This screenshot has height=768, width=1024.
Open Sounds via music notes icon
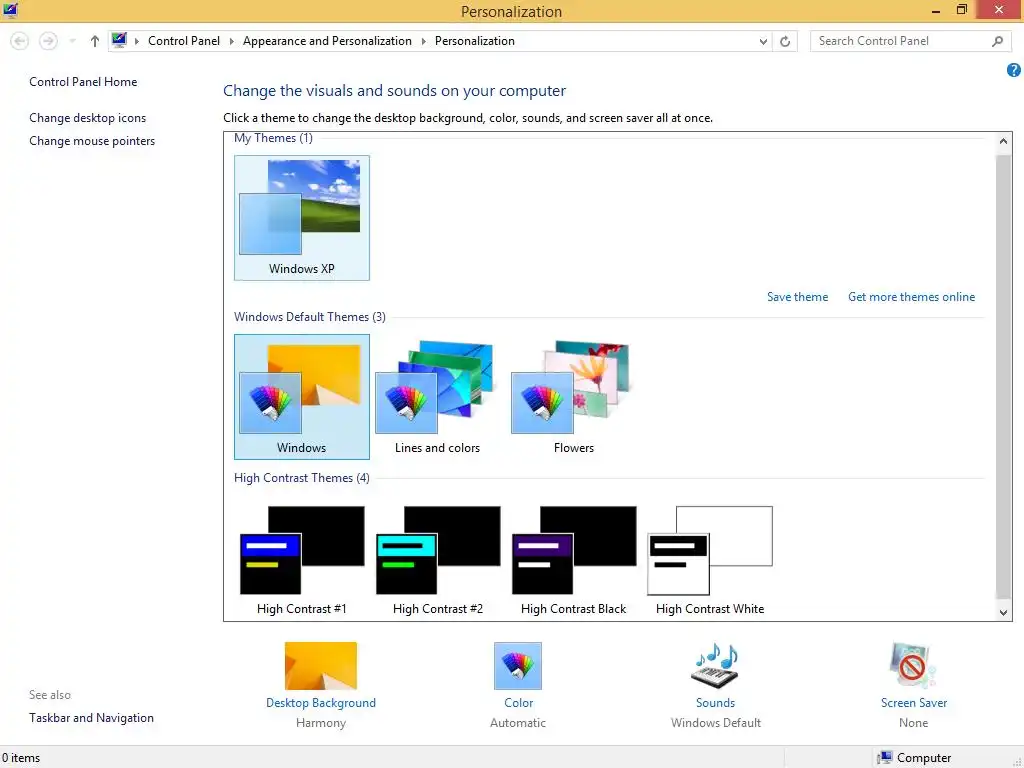coord(715,665)
